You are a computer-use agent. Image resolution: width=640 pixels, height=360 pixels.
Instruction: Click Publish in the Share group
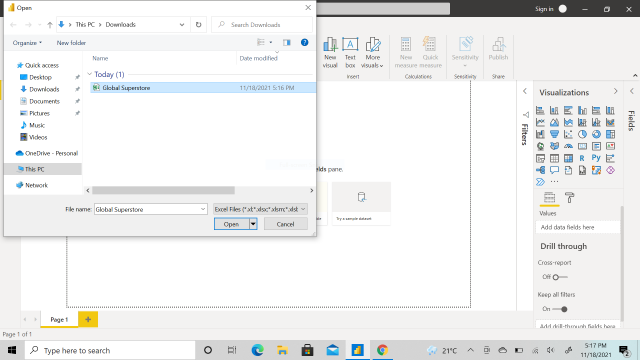[x=498, y=49]
